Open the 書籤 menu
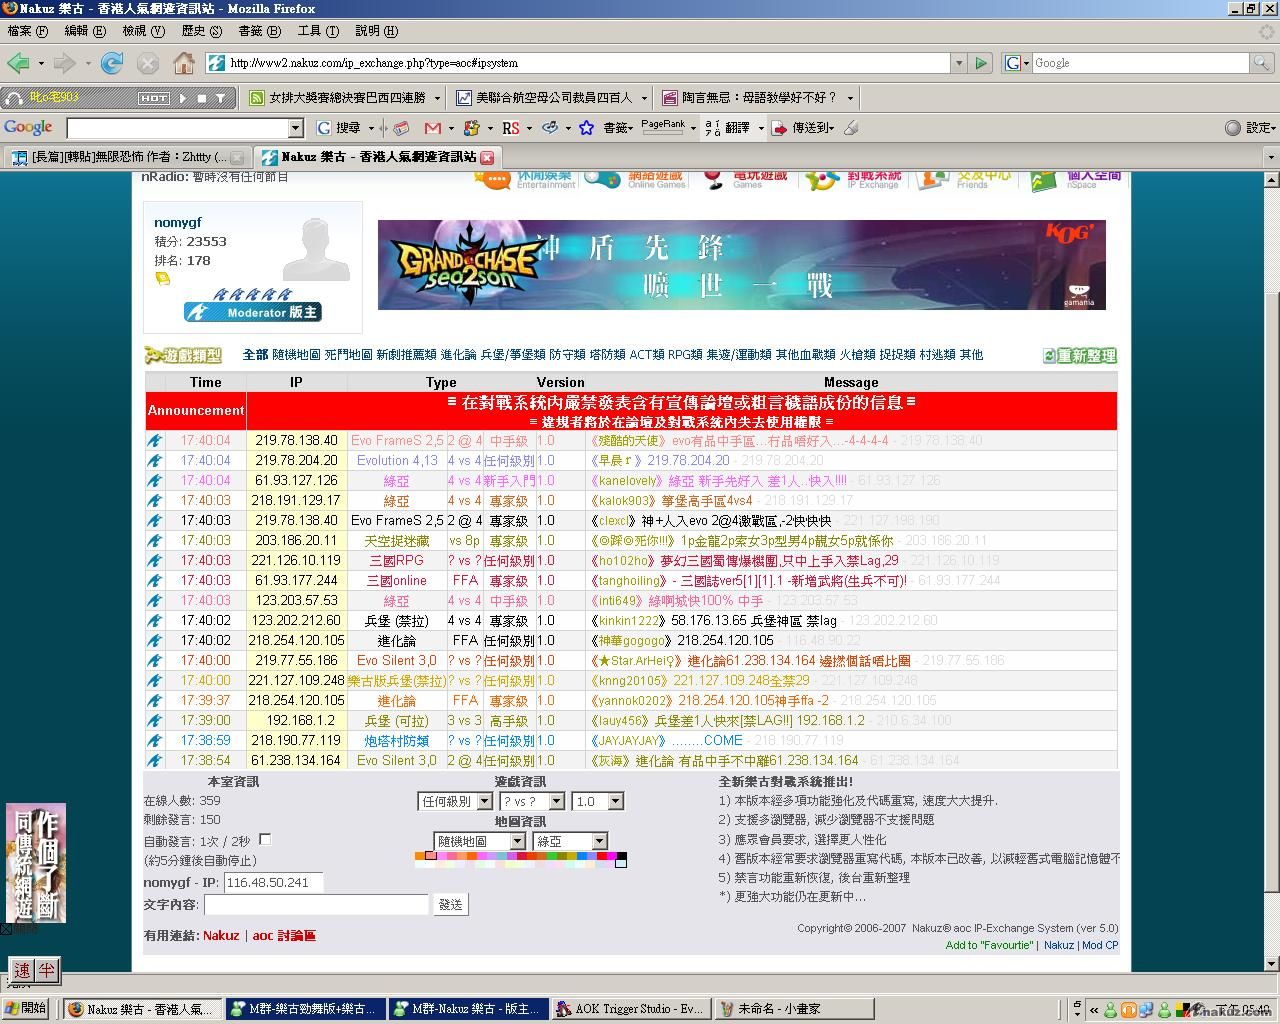The width and height of the screenshot is (1280, 1024). [259, 31]
